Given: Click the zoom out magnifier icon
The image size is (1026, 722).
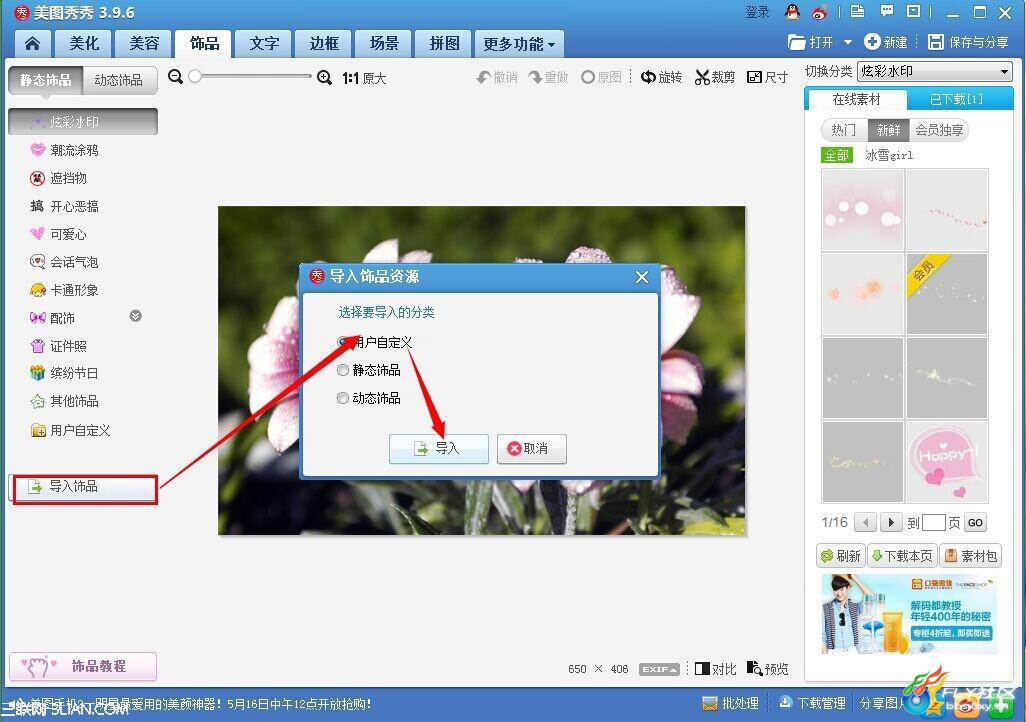Looking at the screenshot, I should point(175,77).
